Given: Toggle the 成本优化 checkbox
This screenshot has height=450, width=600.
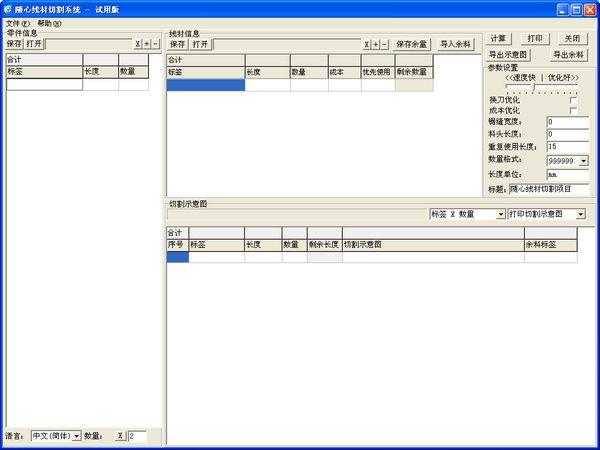Looking at the screenshot, I should [x=573, y=110].
